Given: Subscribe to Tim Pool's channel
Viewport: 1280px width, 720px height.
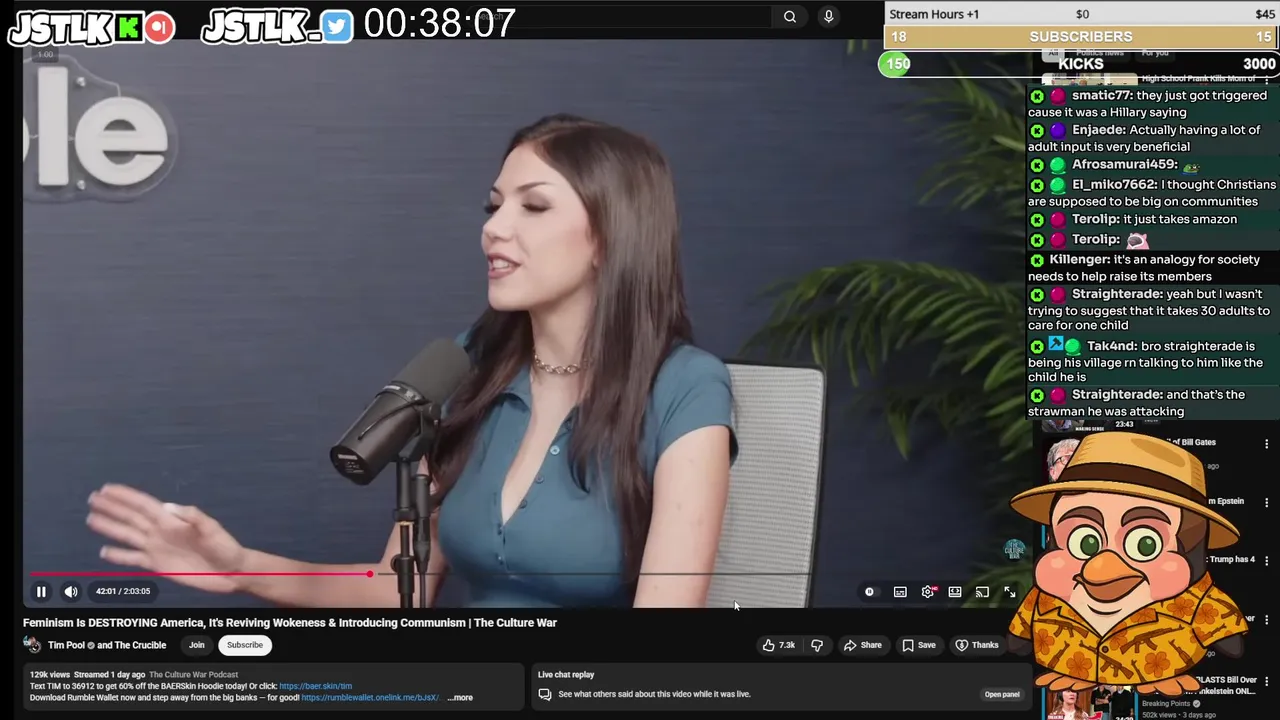Looking at the screenshot, I should (x=244, y=645).
